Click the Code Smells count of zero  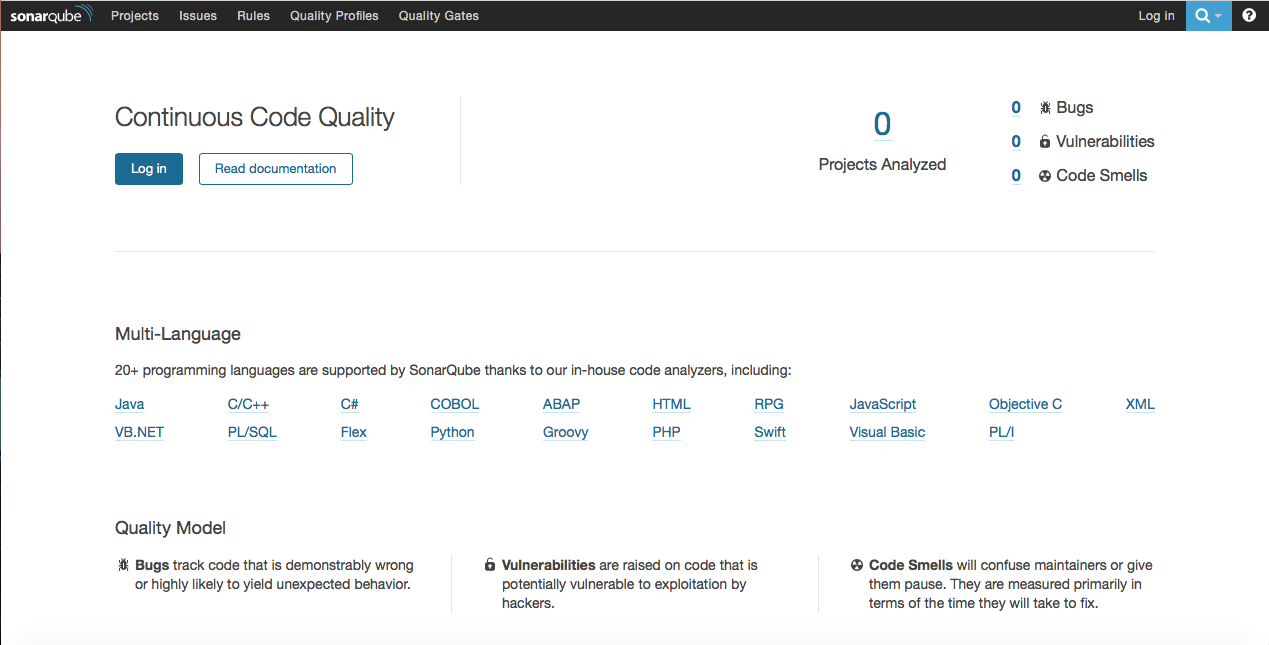[1016, 176]
